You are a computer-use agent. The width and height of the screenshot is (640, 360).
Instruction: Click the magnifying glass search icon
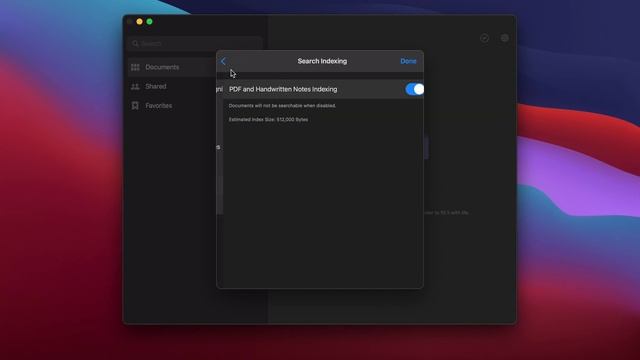pyautogui.click(x=136, y=44)
